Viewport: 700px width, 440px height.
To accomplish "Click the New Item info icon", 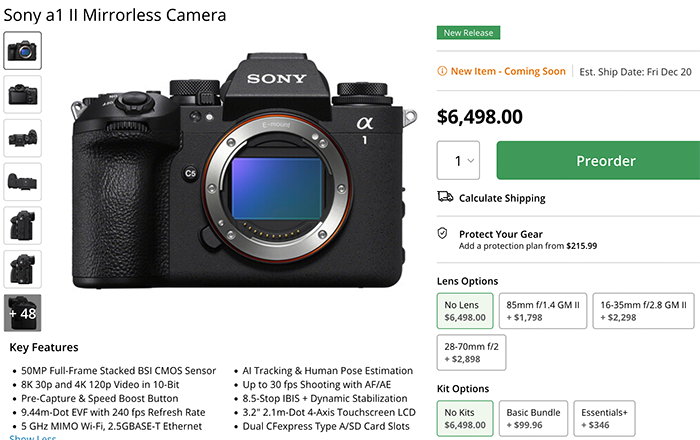I will pos(443,71).
